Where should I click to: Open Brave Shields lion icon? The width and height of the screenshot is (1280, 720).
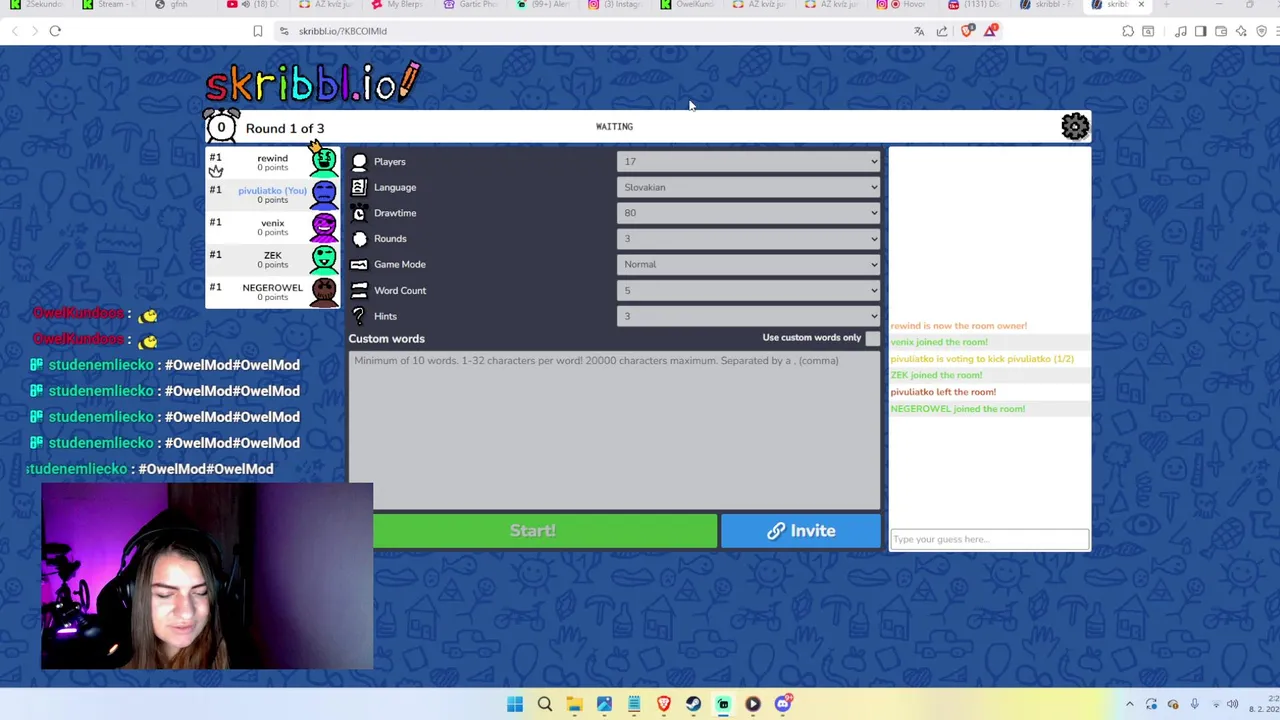pyautogui.click(x=967, y=31)
